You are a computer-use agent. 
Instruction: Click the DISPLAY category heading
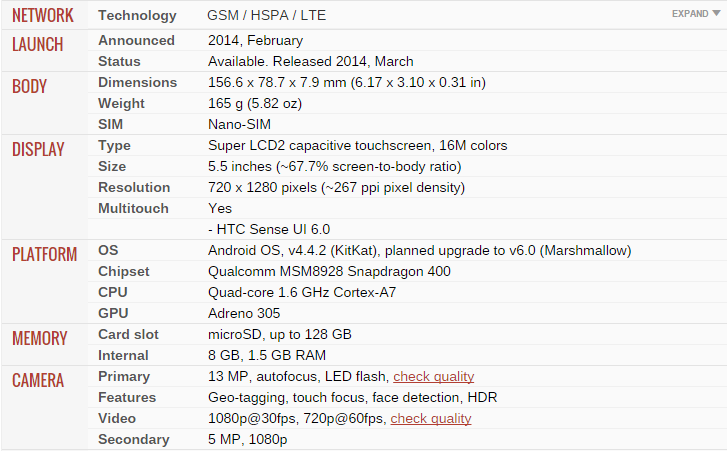[38, 150]
